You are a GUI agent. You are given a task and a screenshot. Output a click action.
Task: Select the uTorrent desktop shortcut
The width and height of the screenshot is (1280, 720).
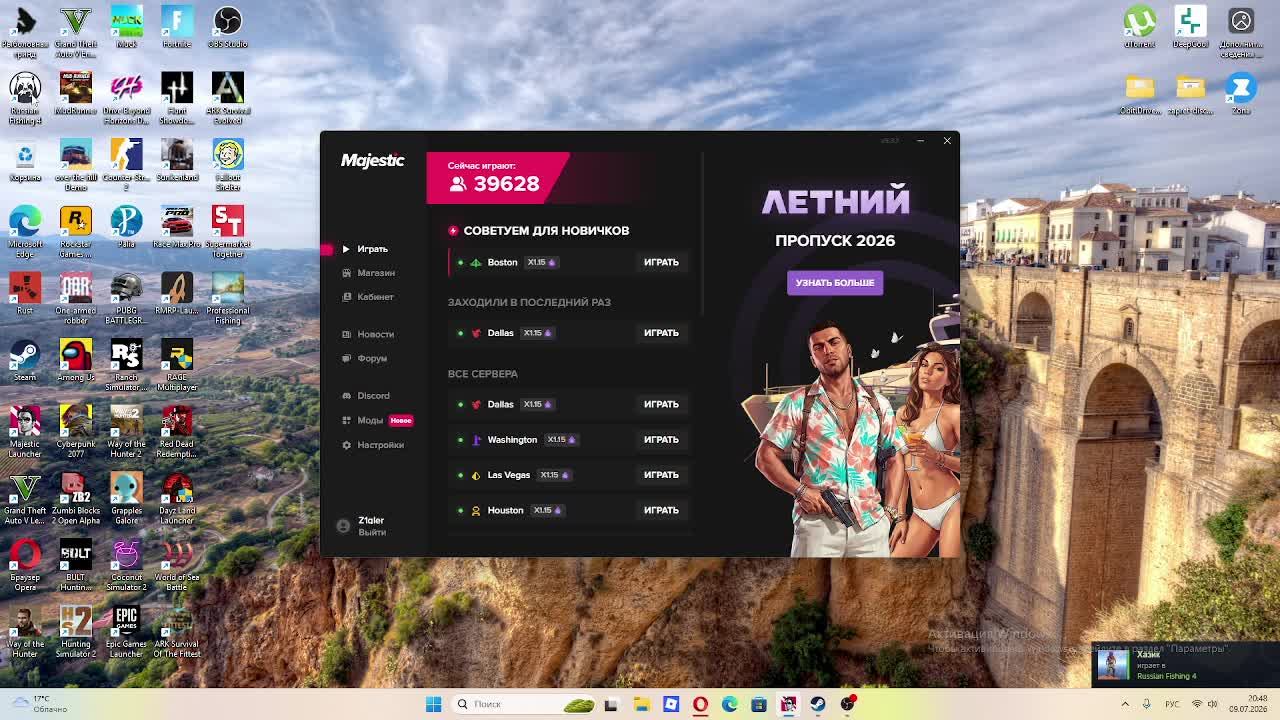tap(1139, 27)
